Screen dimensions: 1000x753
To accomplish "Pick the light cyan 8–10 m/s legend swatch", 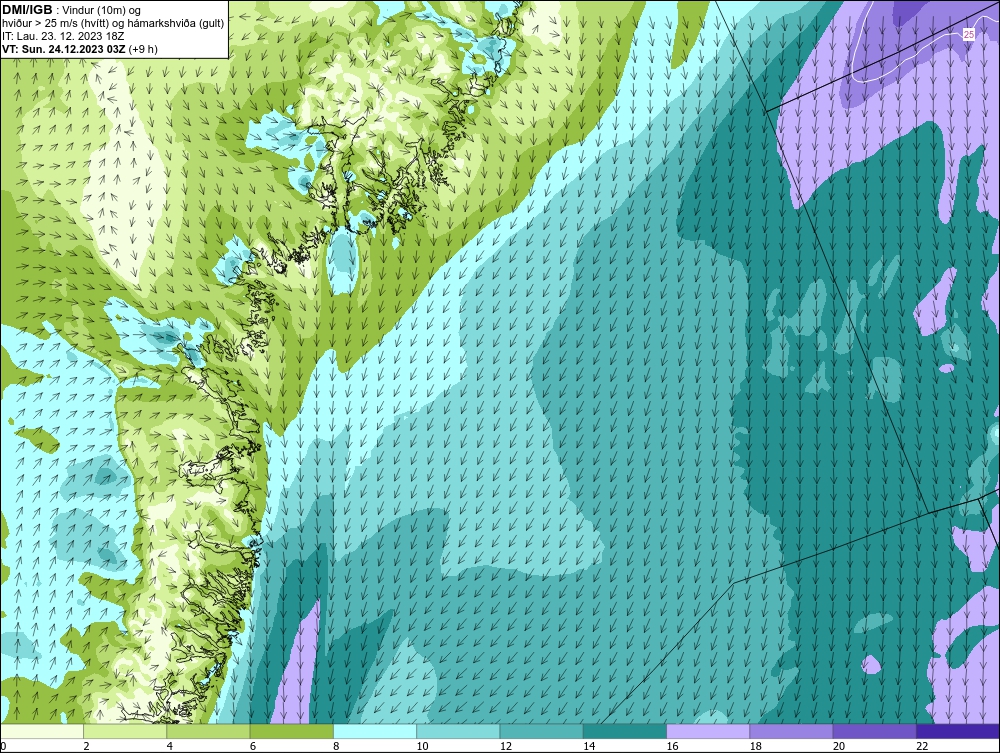I will tap(375, 731).
